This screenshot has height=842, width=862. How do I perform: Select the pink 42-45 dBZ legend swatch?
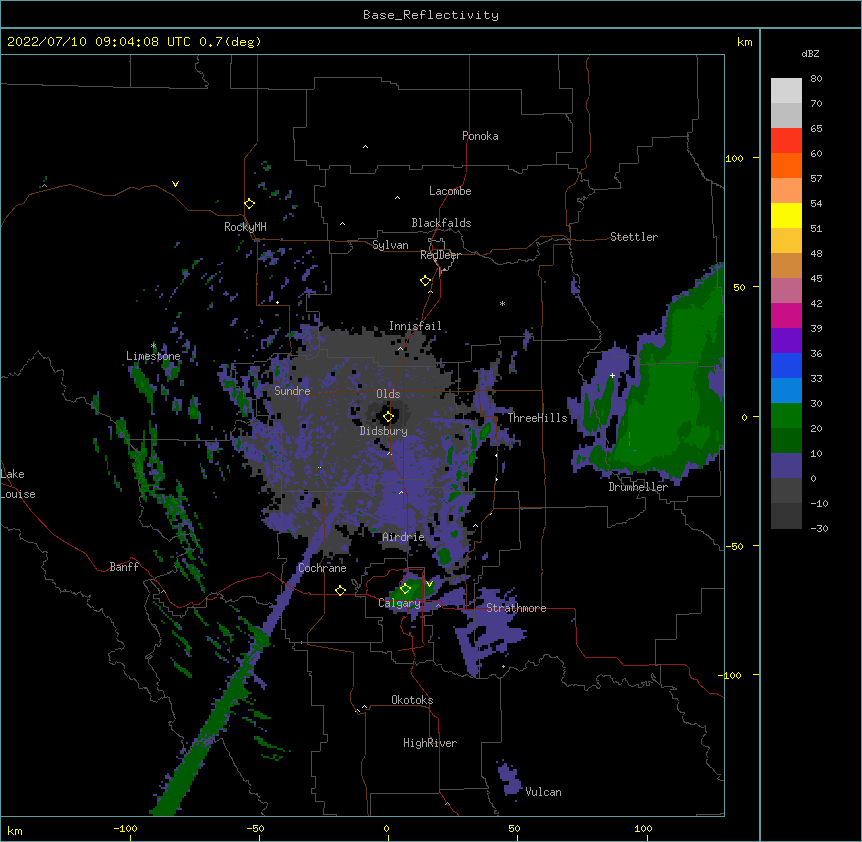click(786, 290)
